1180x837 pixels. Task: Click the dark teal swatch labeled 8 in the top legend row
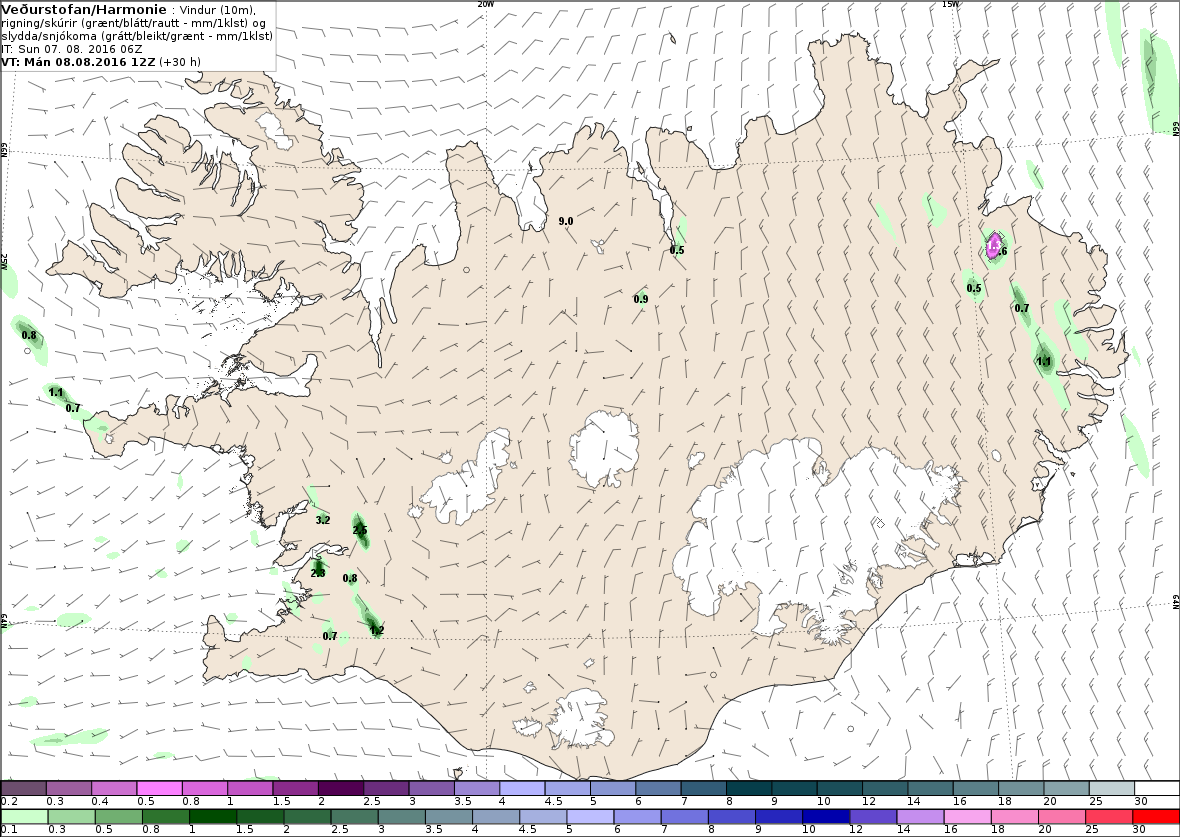click(x=749, y=788)
